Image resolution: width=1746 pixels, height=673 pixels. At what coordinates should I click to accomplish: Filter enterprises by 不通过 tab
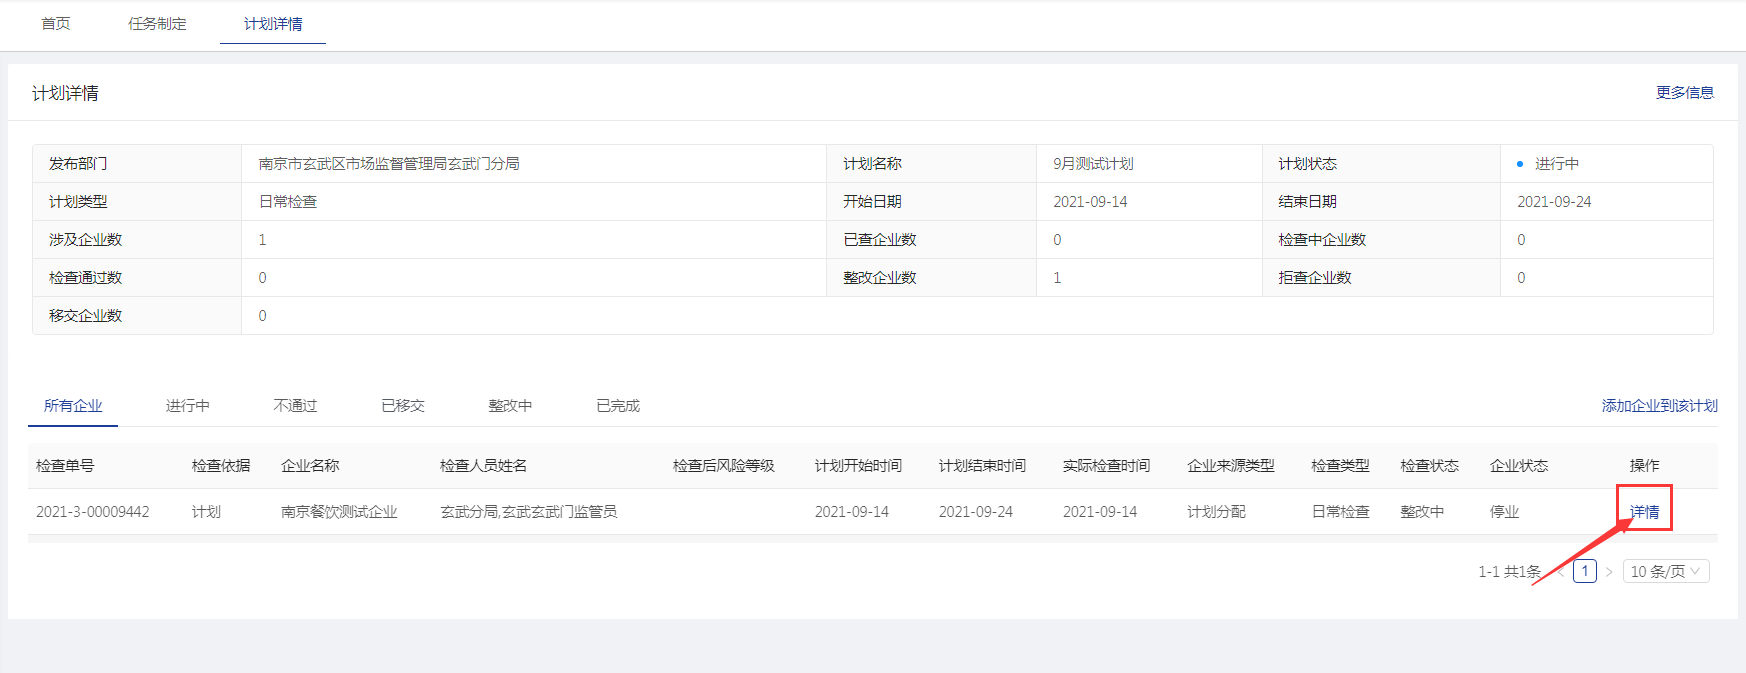pyautogui.click(x=295, y=405)
